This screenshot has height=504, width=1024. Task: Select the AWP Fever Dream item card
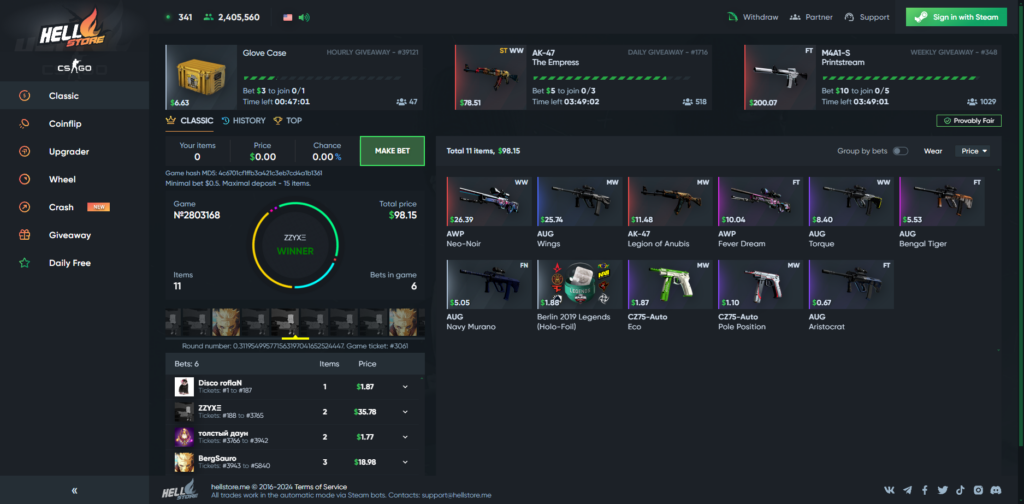point(760,213)
